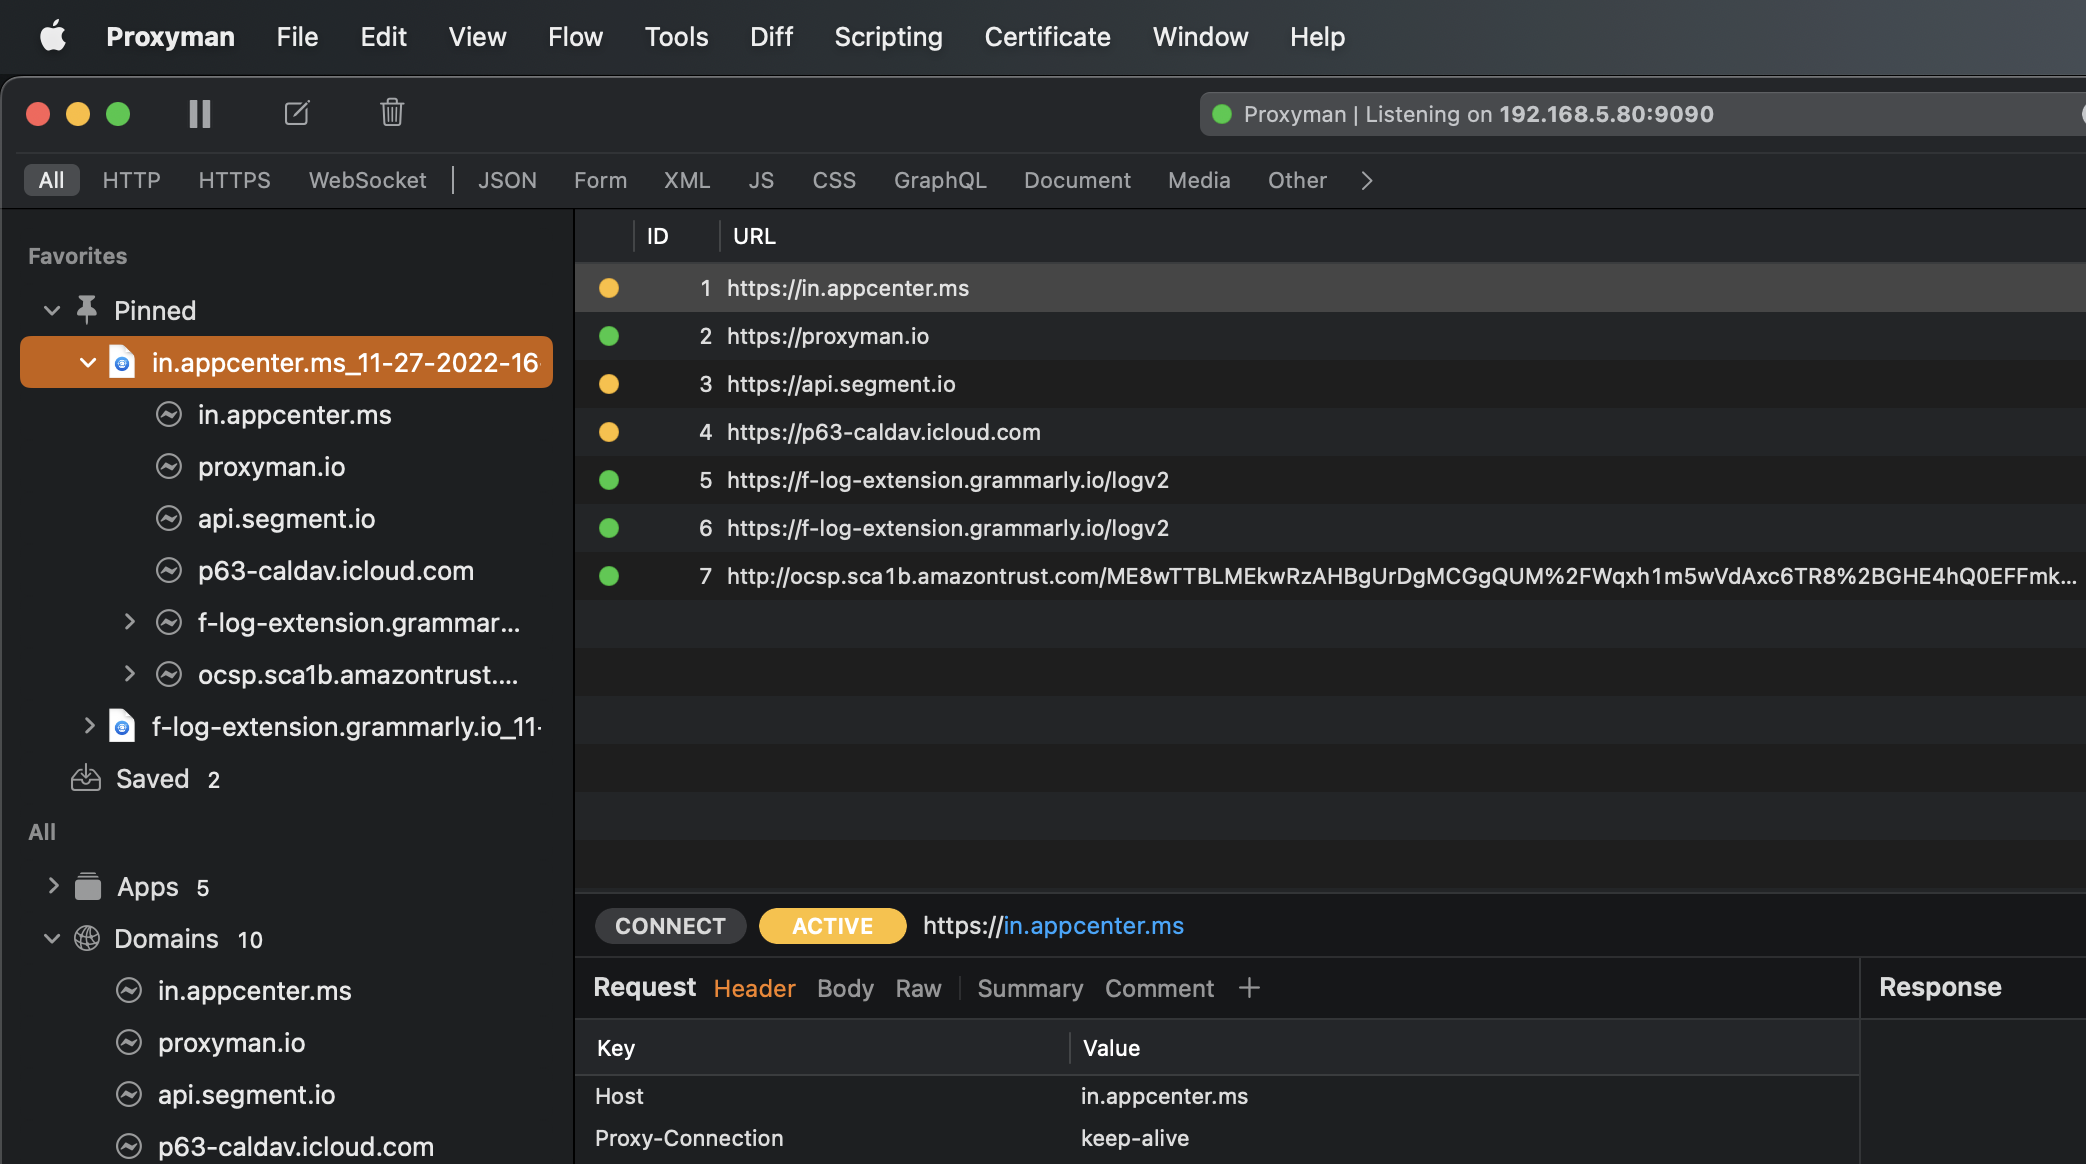Image resolution: width=2086 pixels, height=1164 pixels.
Task: Click the yellow status dot of request 3
Action: coord(609,384)
